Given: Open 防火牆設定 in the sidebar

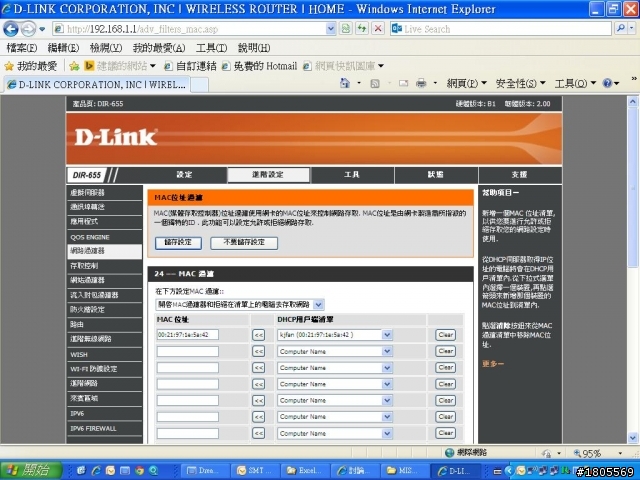Looking at the screenshot, I should coord(104,310).
